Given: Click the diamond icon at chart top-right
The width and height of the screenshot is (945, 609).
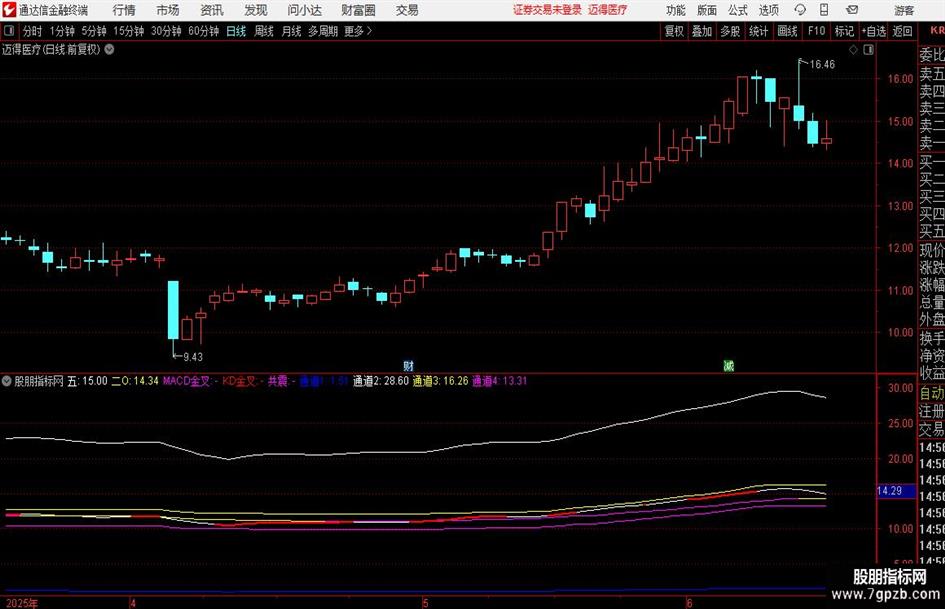Looking at the screenshot, I should coord(853,50).
